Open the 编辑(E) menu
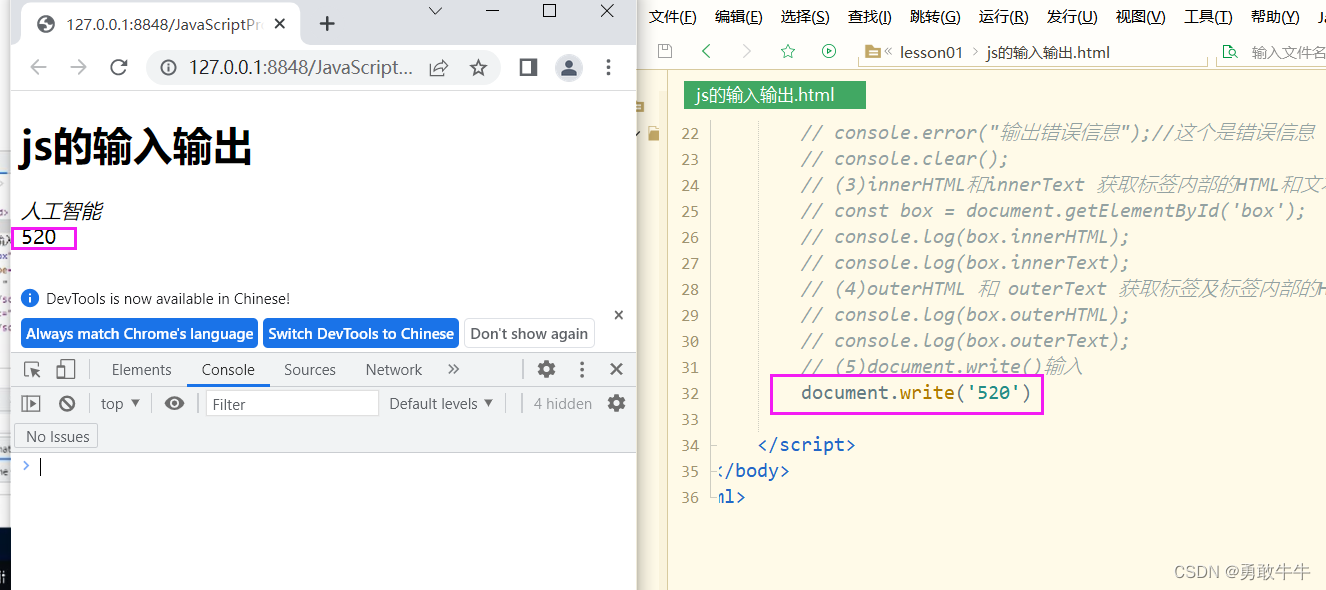 click(x=739, y=16)
